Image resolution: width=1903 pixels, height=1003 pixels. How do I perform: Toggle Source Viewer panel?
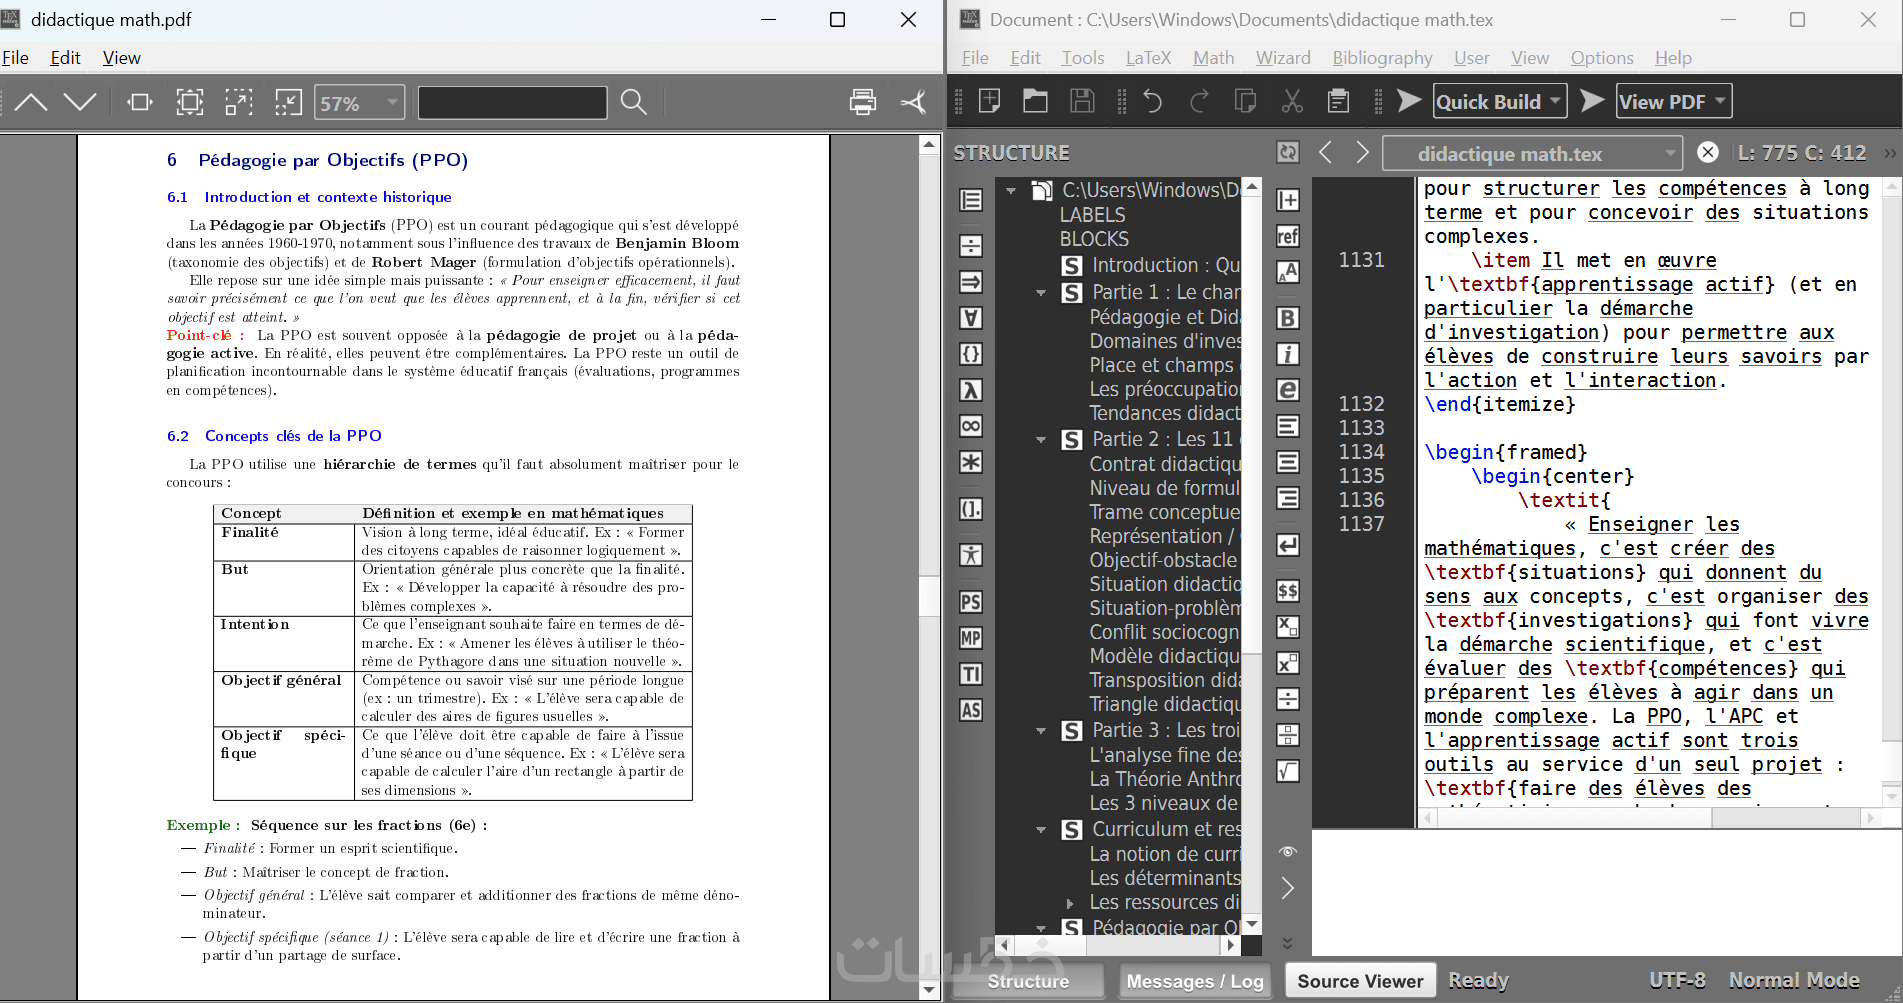pos(1360,981)
